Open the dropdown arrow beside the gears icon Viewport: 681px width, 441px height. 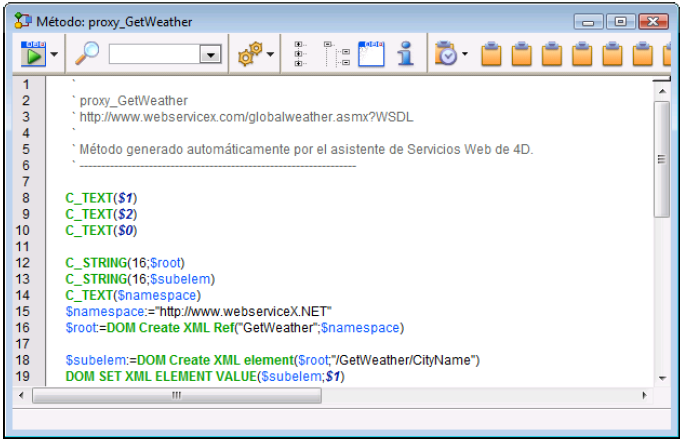[x=271, y=55]
